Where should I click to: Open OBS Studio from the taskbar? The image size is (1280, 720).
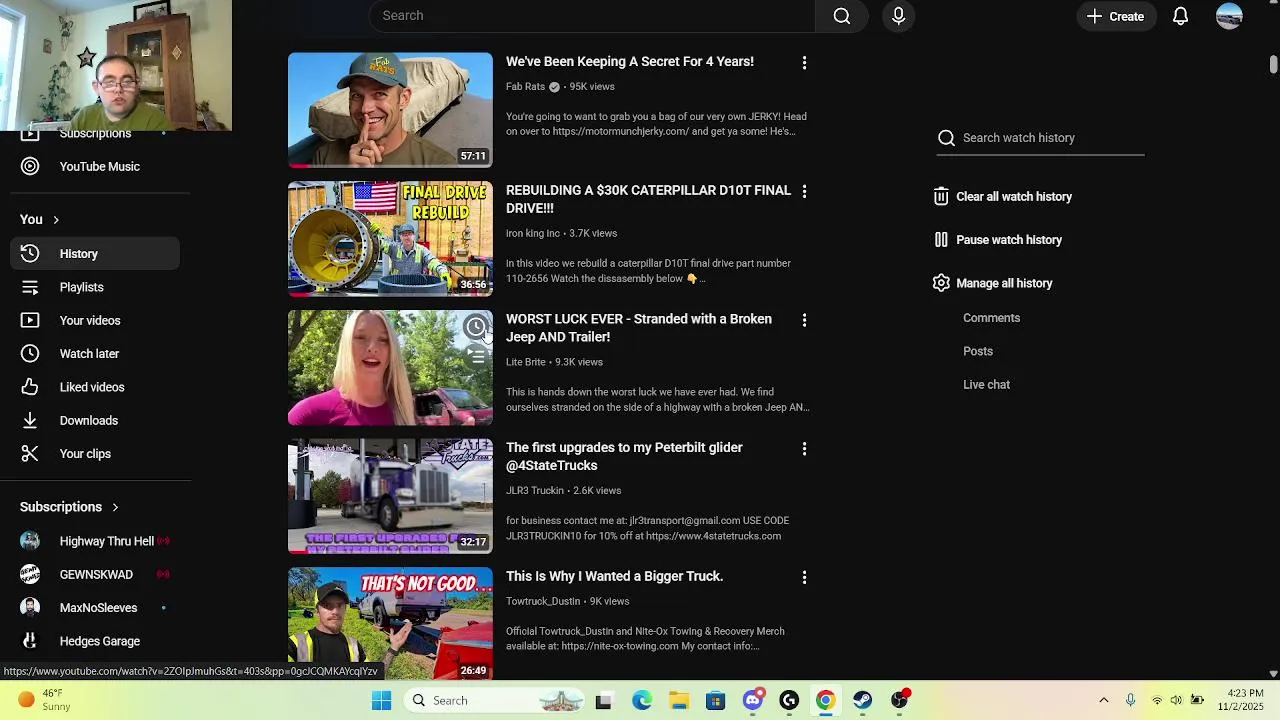coord(900,701)
